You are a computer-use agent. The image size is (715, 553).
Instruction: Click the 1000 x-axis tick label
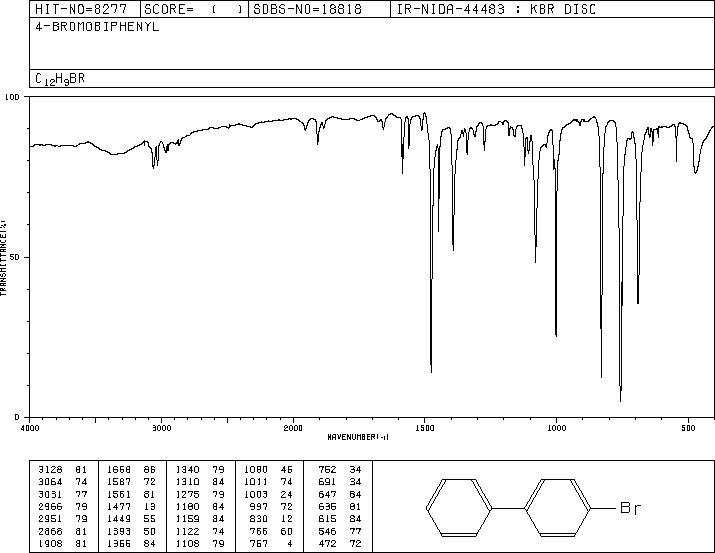click(x=556, y=428)
